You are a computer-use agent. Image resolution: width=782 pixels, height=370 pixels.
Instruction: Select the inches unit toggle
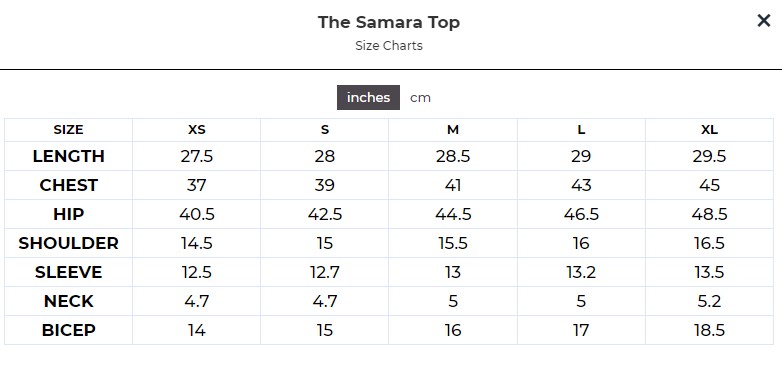pos(368,97)
